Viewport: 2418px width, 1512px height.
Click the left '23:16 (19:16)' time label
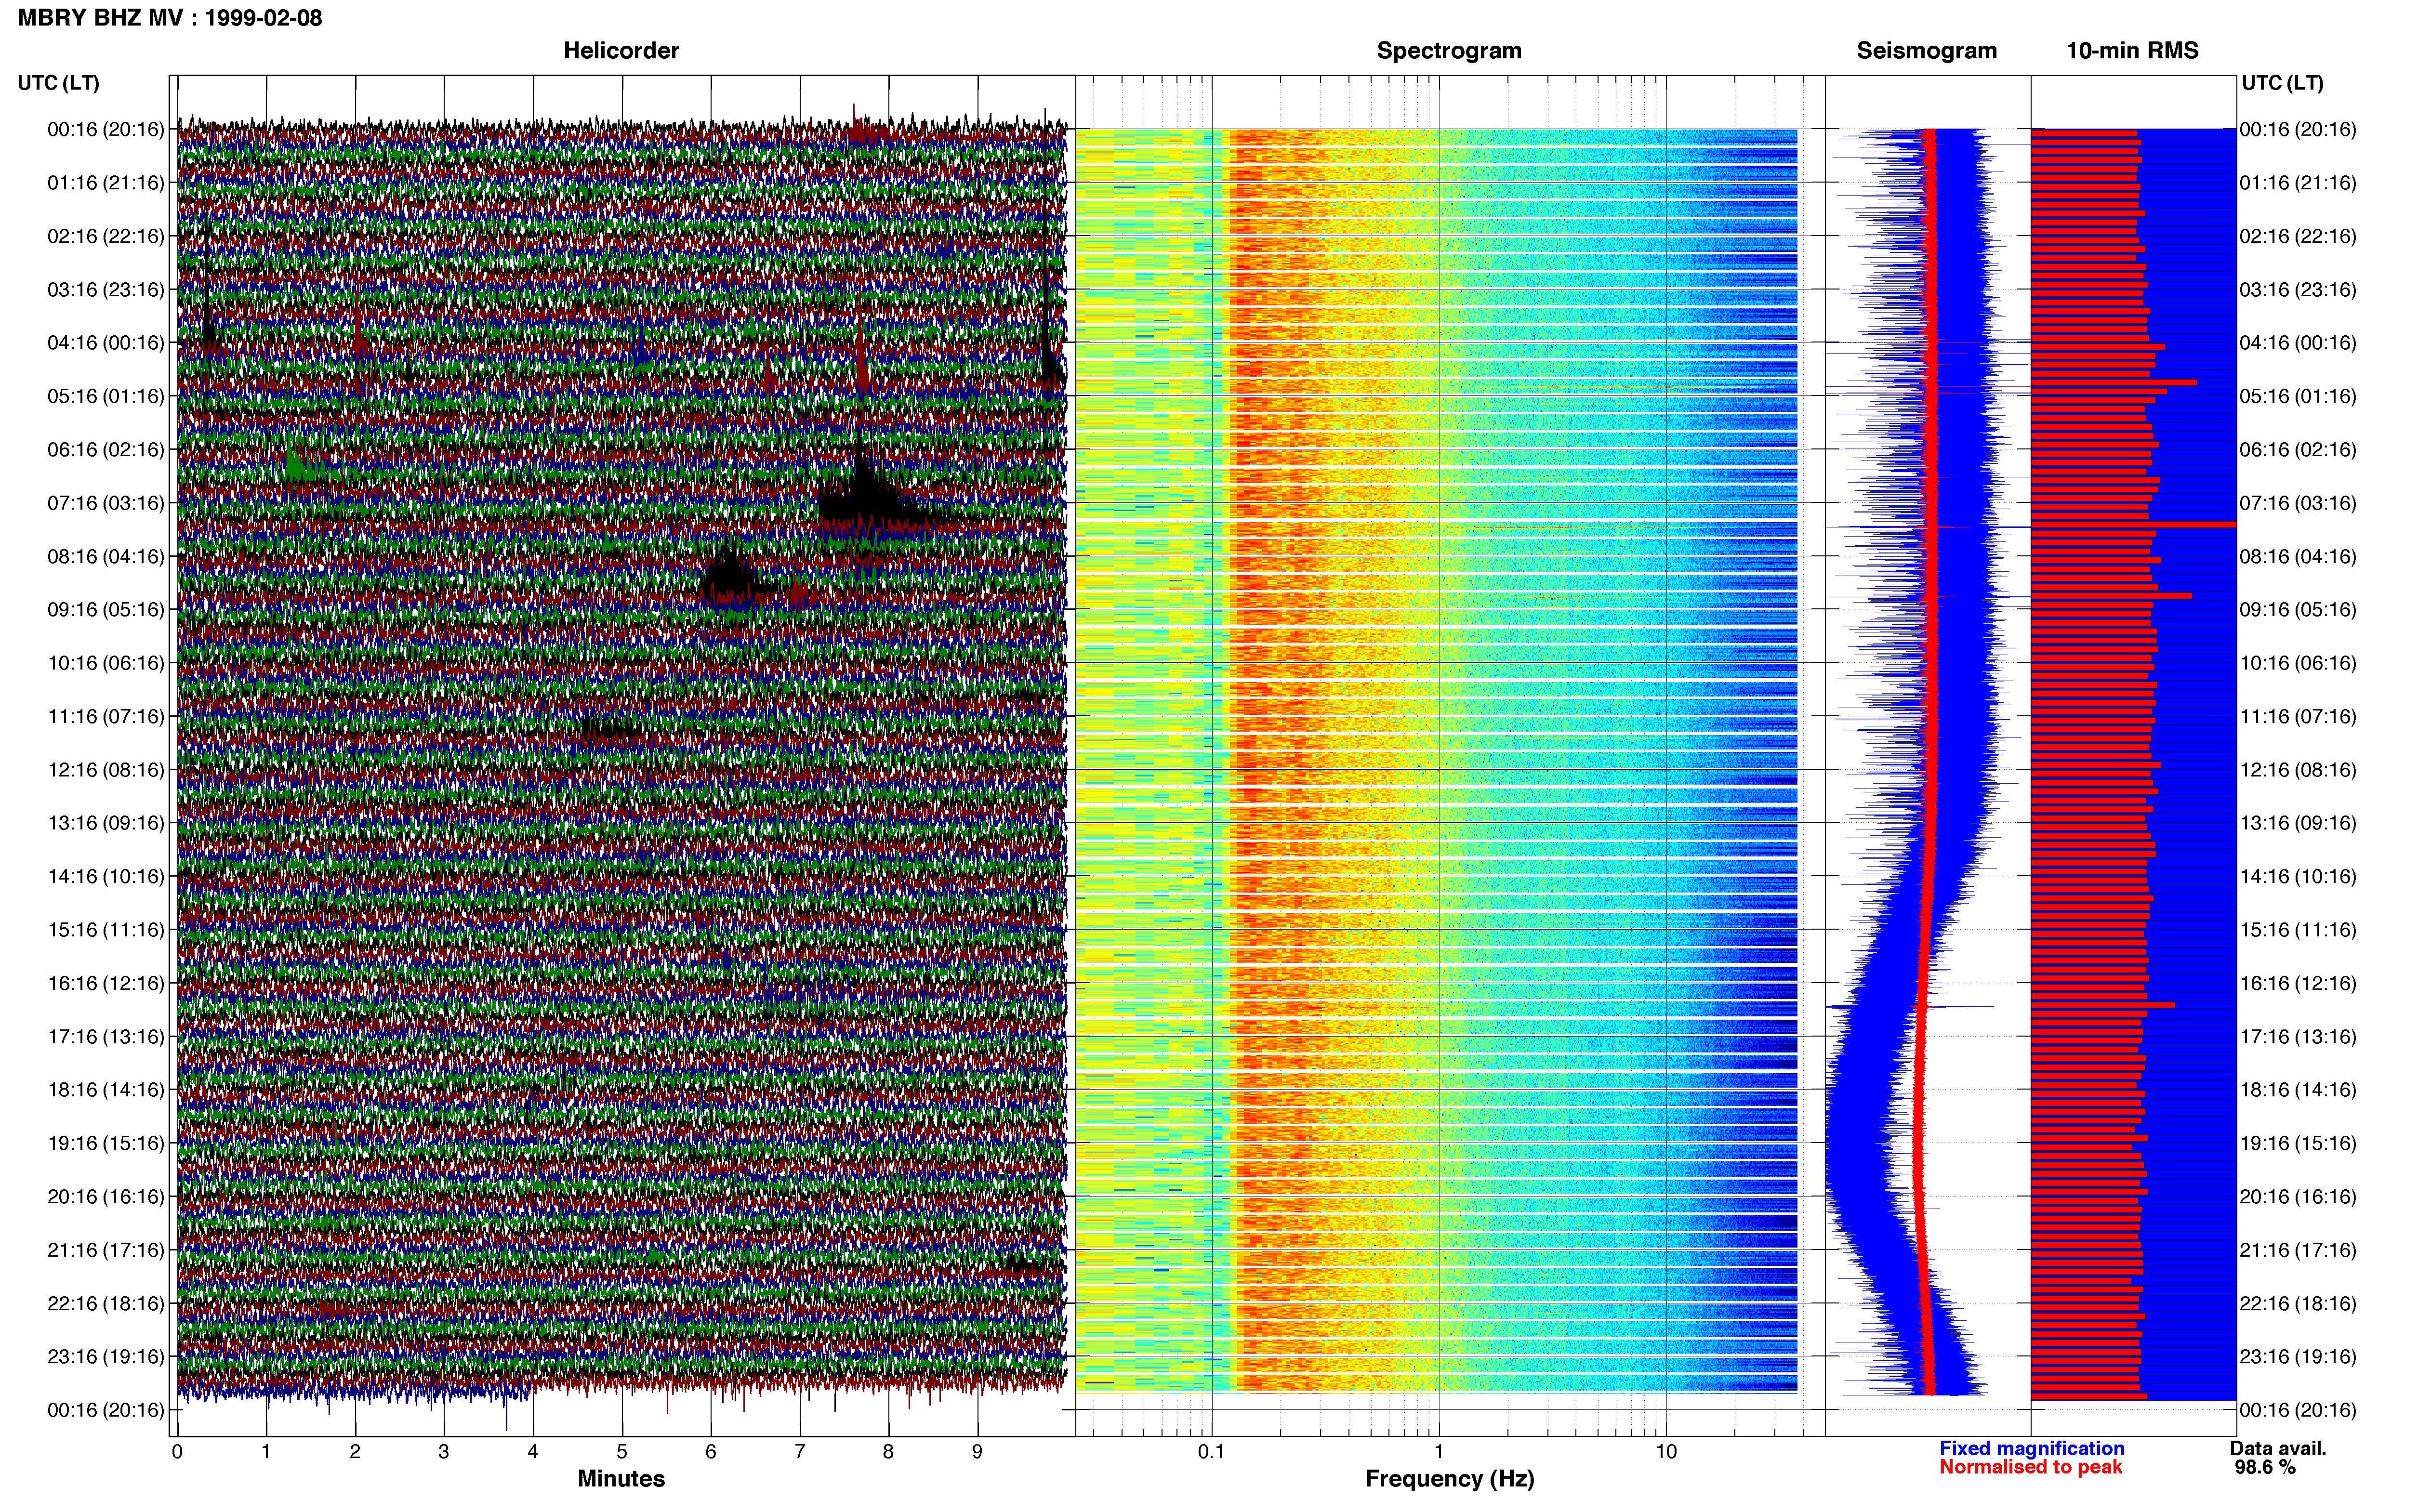click(106, 1357)
